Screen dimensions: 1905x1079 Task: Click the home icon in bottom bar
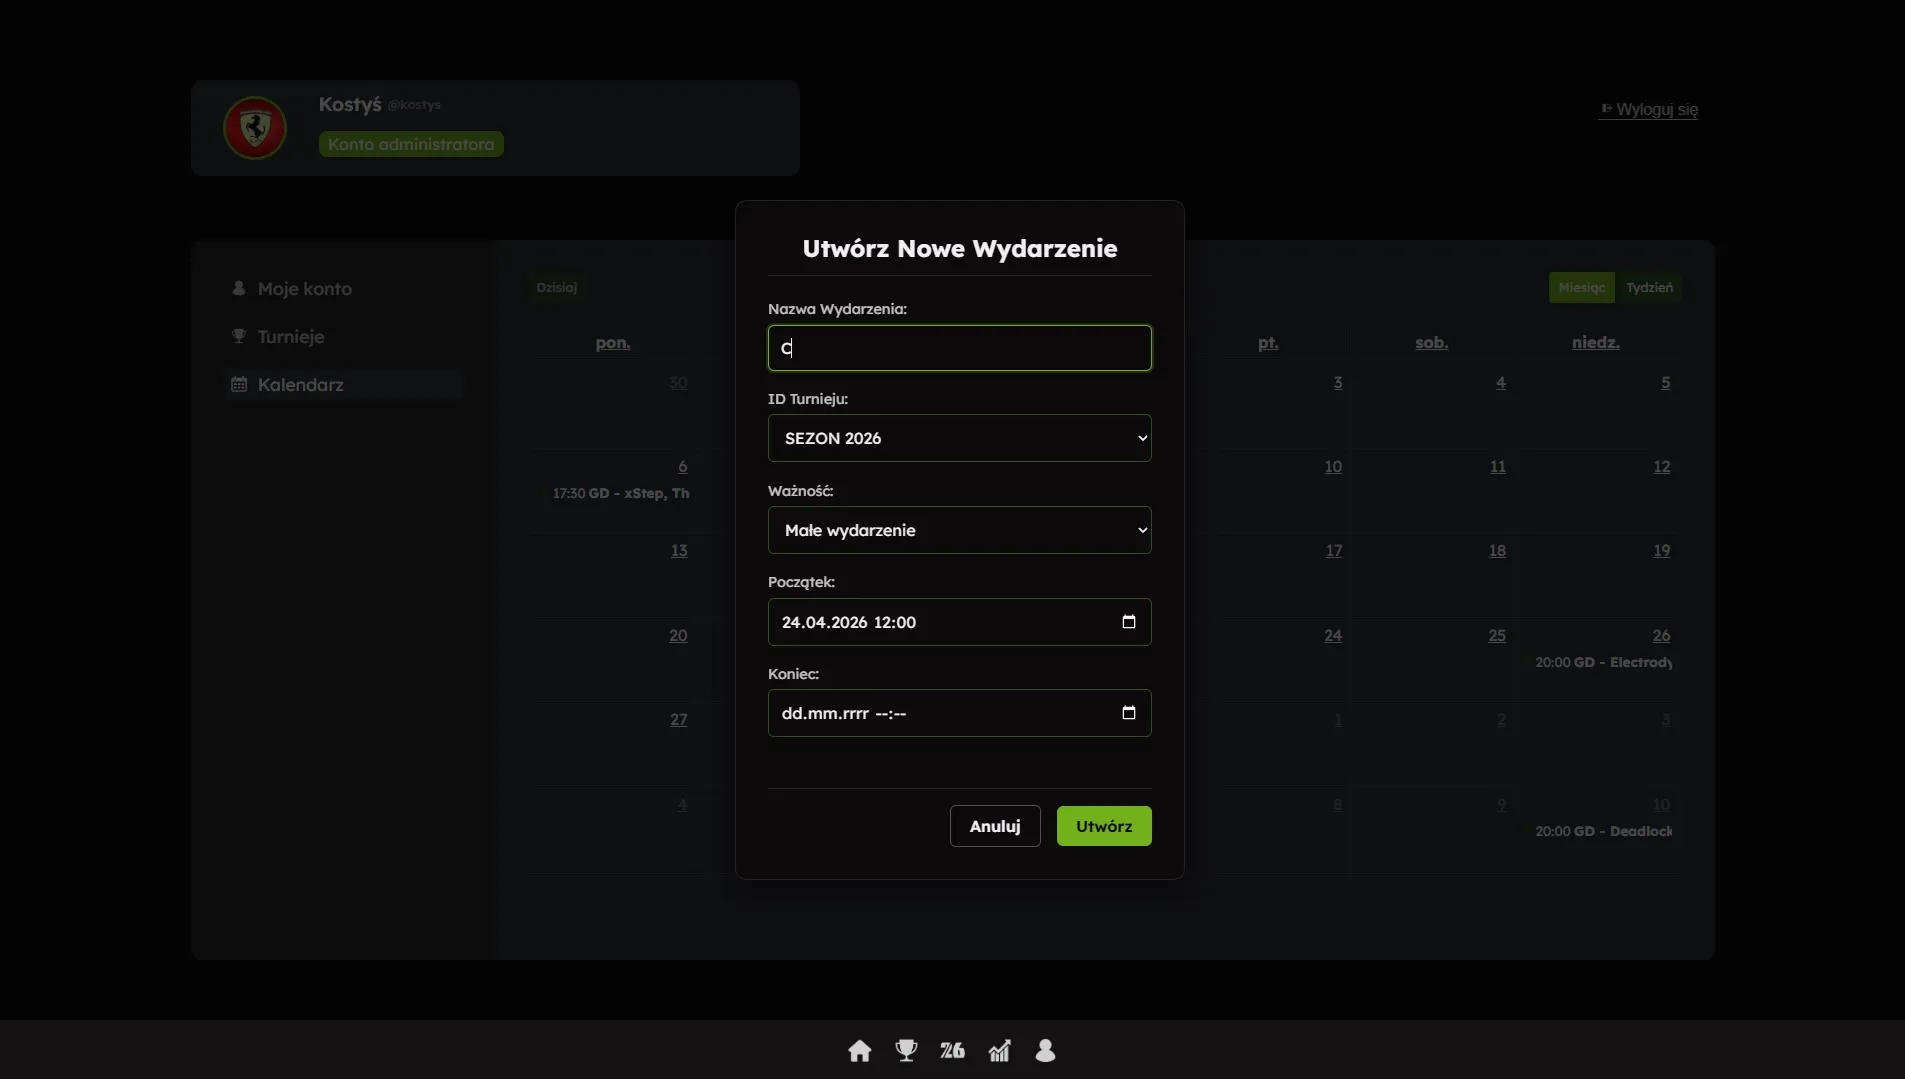(859, 1050)
